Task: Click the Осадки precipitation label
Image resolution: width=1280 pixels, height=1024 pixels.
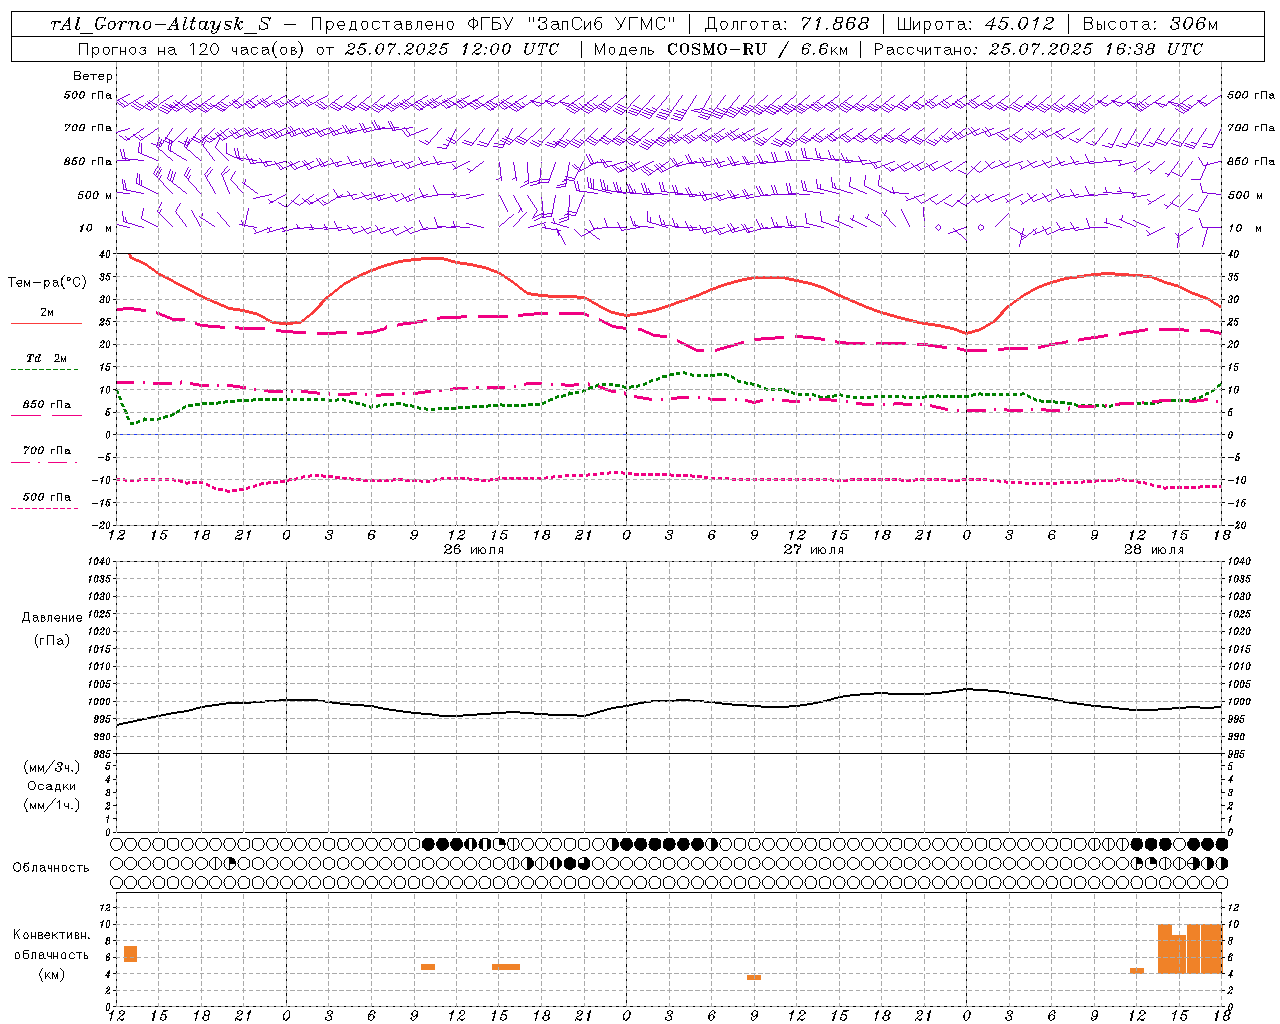Action: [52, 786]
